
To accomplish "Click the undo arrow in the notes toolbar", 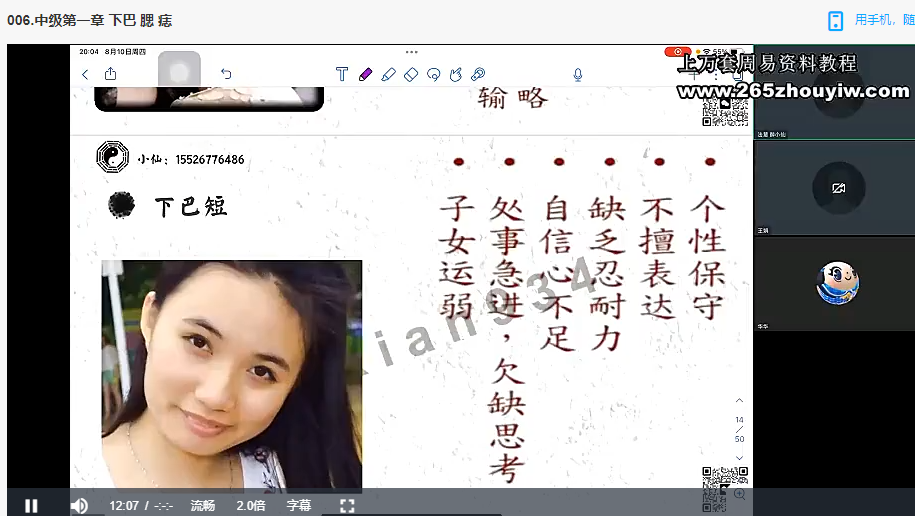I will click(x=226, y=74).
